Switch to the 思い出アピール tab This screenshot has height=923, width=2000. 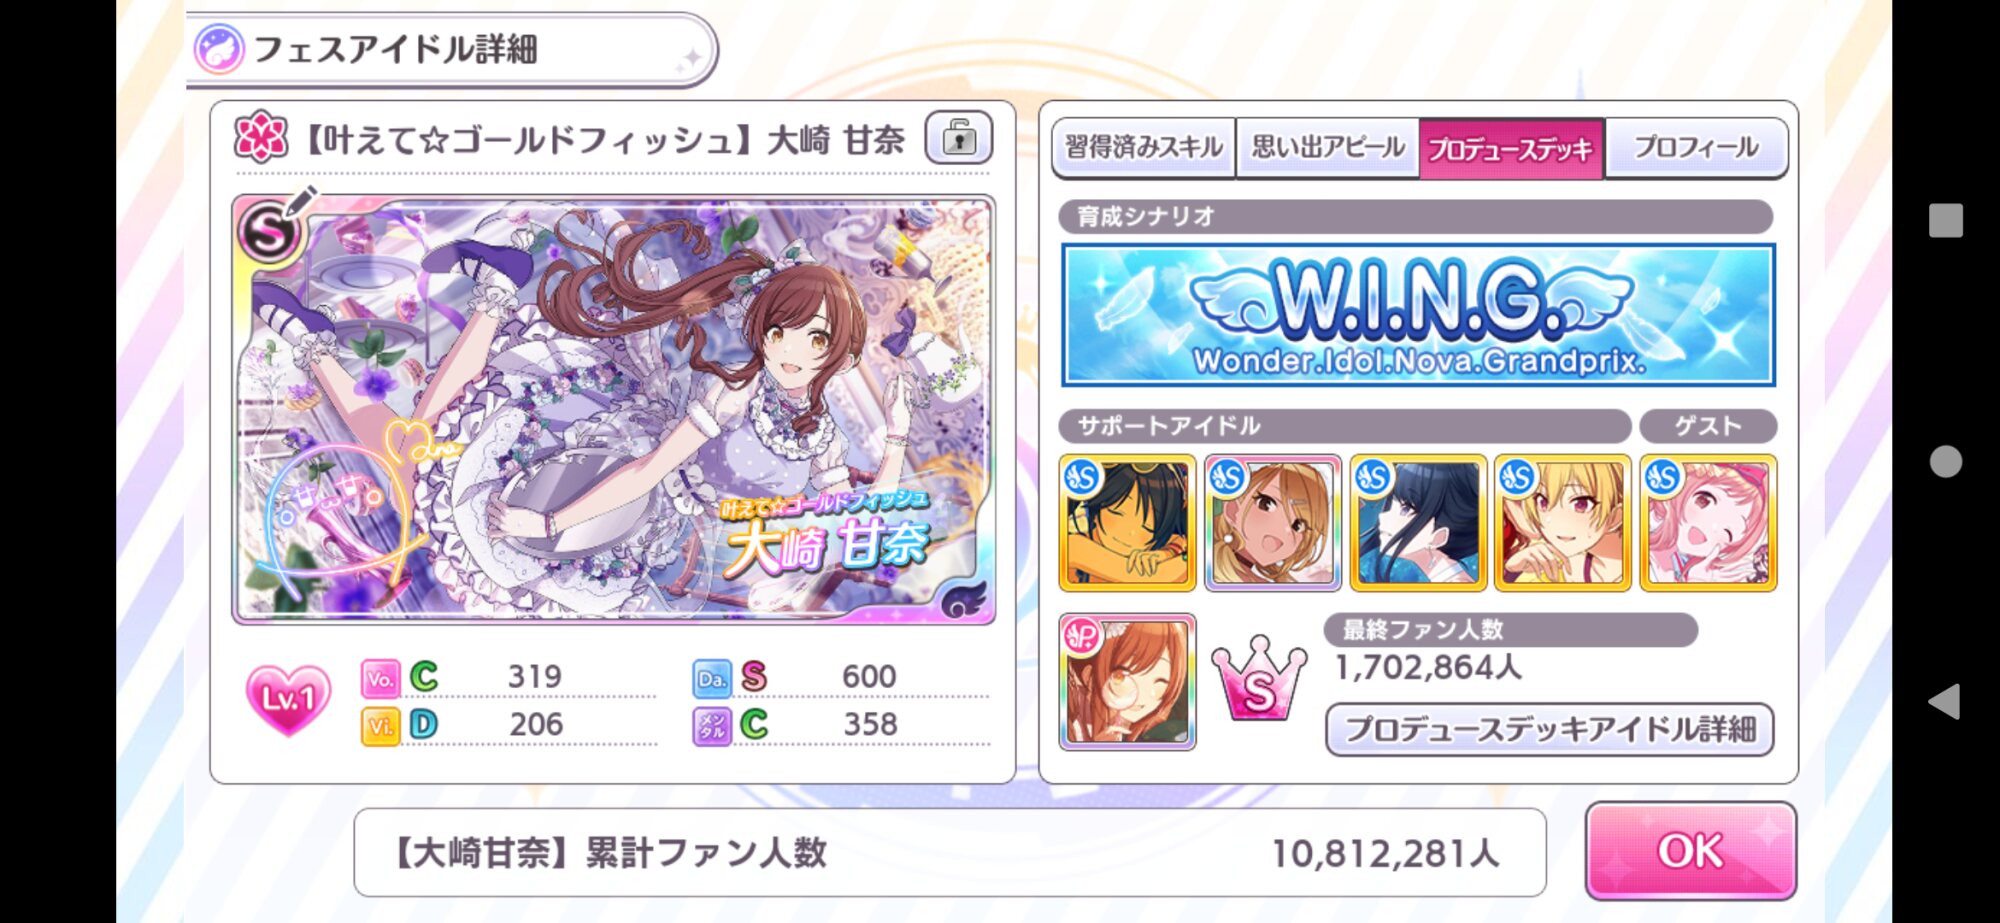1328,148
